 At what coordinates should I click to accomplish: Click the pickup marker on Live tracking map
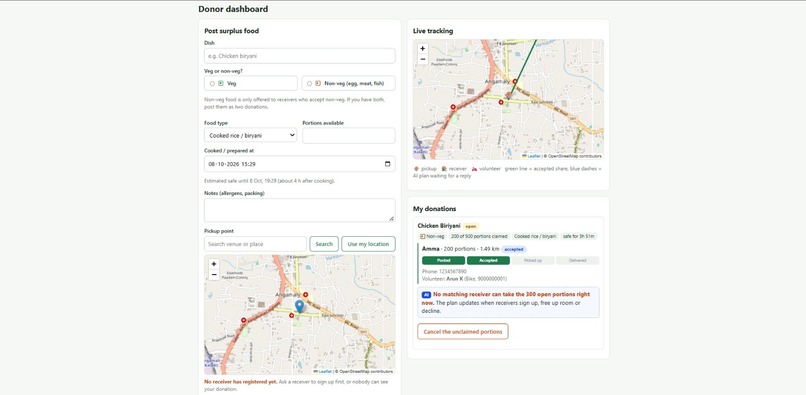(x=508, y=96)
